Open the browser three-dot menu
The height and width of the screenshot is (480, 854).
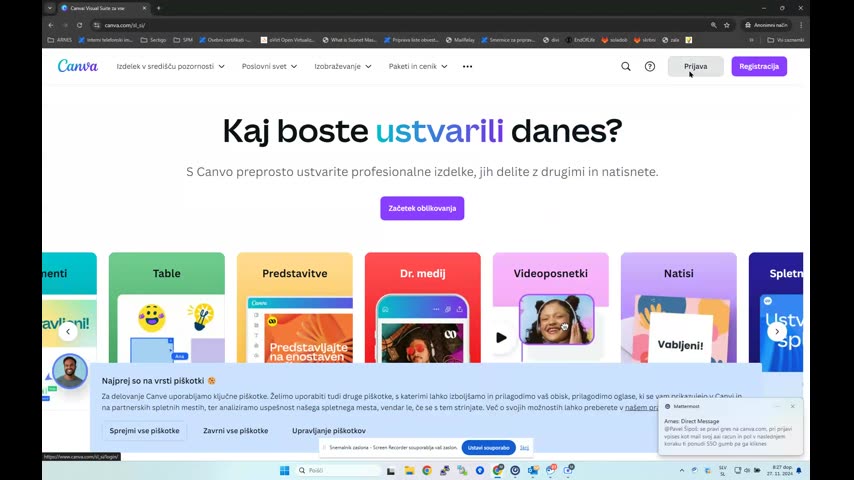pyautogui.click(x=801, y=25)
